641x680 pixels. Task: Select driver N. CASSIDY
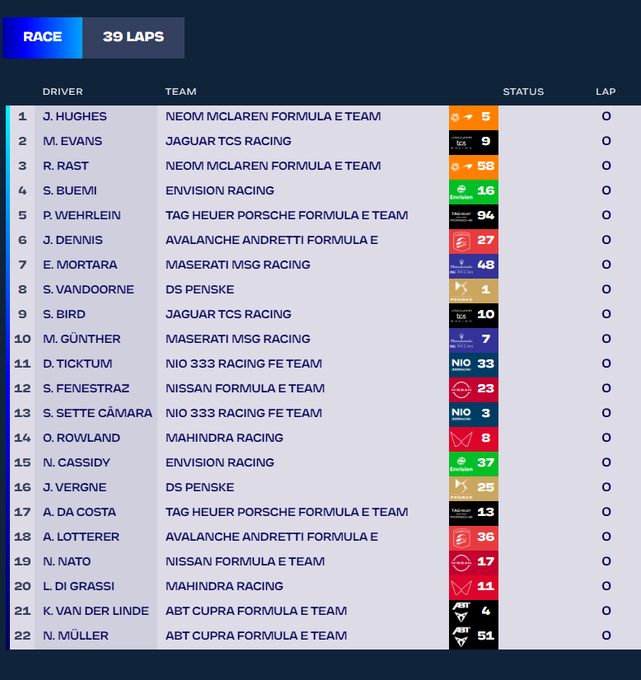(x=76, y=462)
